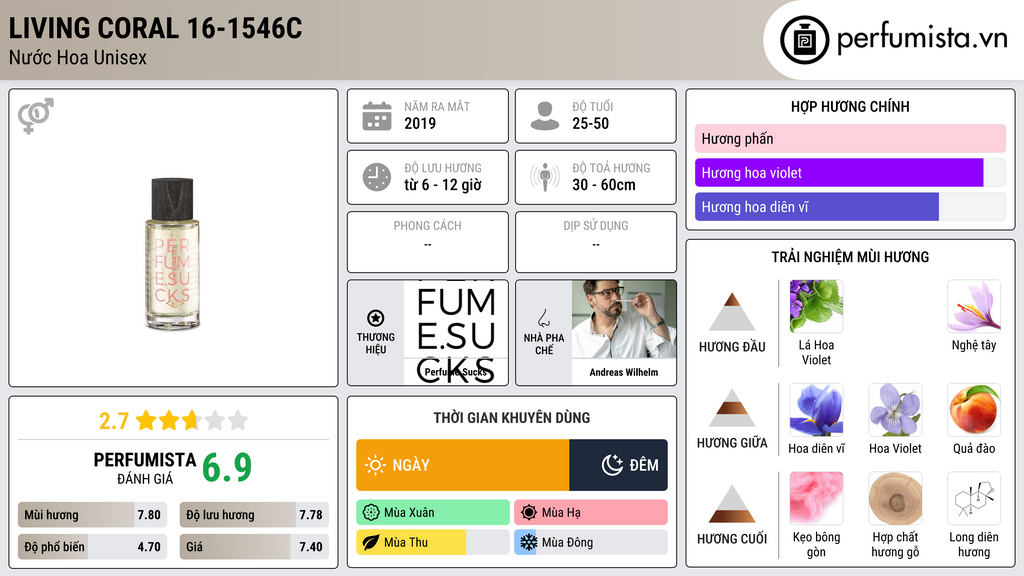Viewport: 1024px width, 576px height.
Task: Open the Nghệ tây saffron note image
Action: pyautogui.click(x=974, y=306)
